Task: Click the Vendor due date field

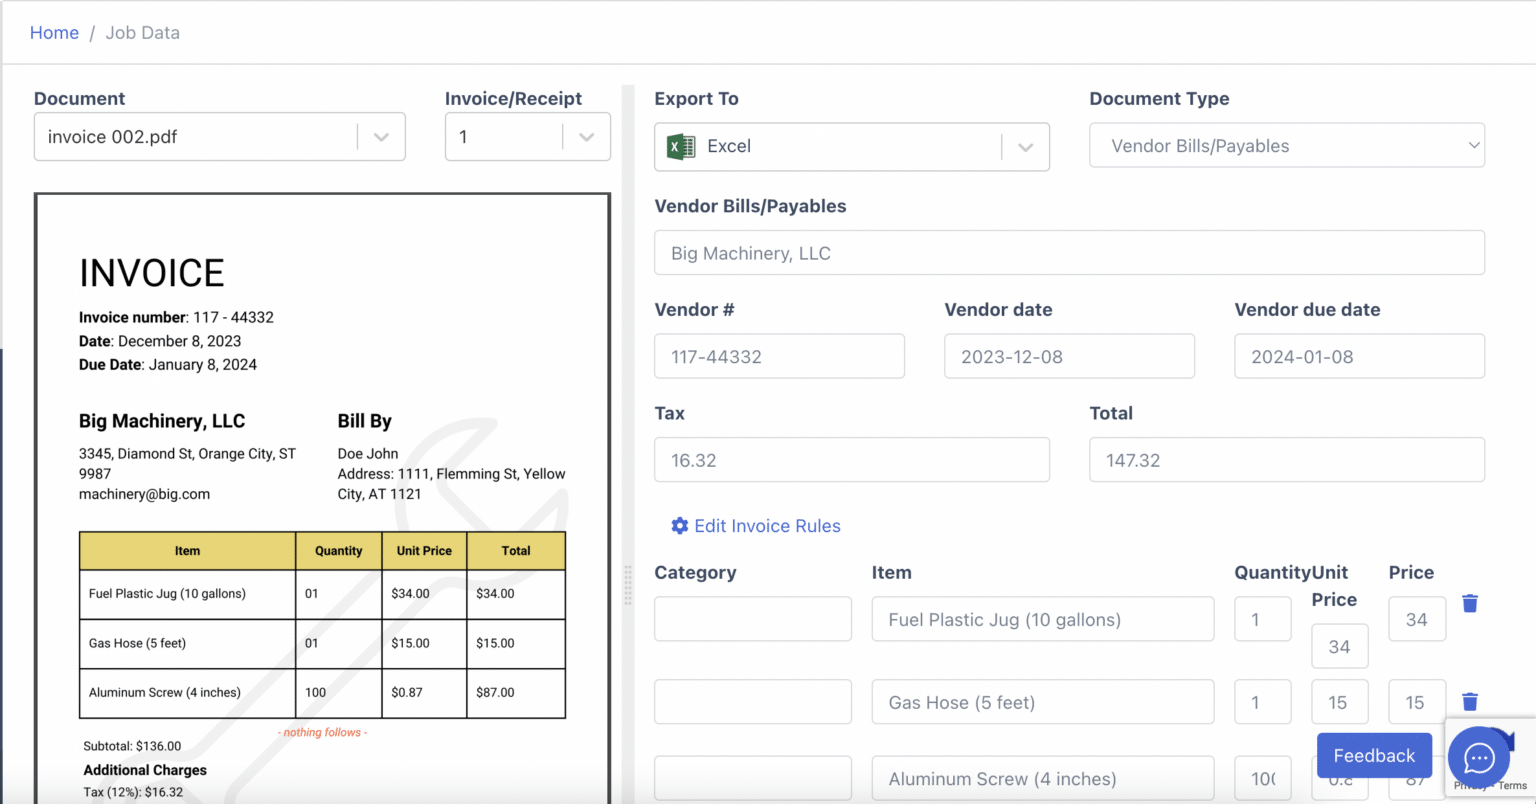Action: [x=1358, y=356]
